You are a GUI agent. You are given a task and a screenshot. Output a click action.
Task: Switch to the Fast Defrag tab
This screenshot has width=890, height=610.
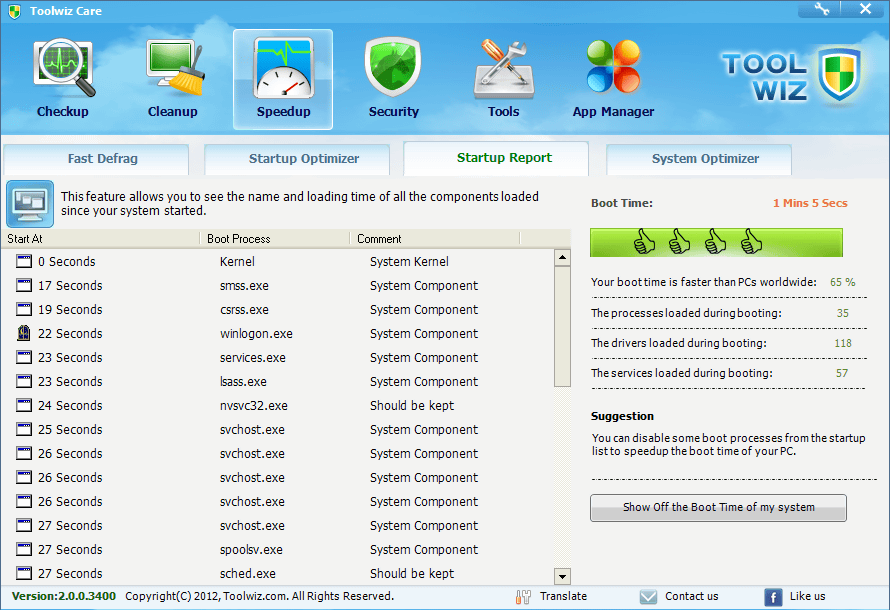96,159
